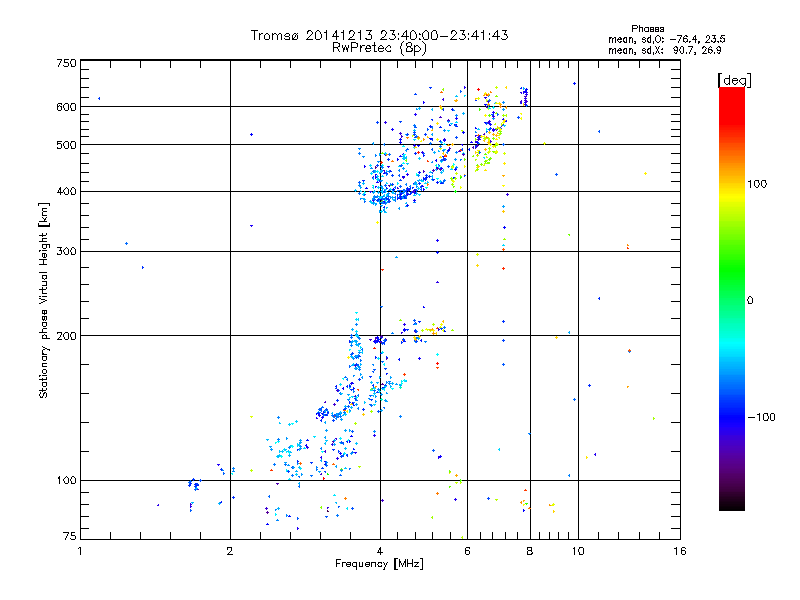Click the blue cluster near 1.7 MHz at 100 km

click(x=194, y=484)
